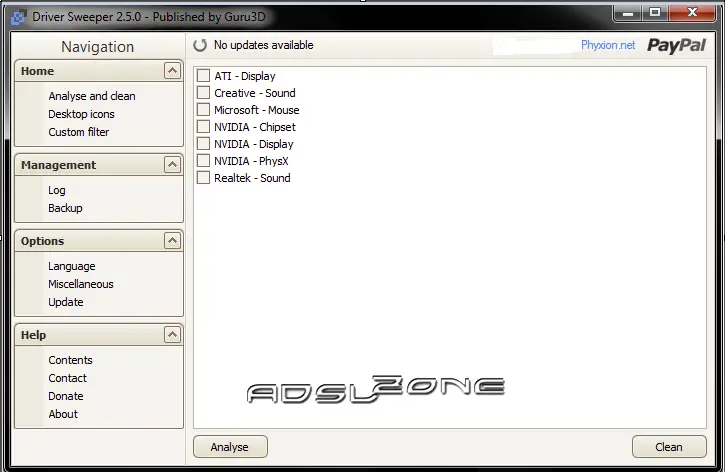Image resolution: width=725 pixels, height=472 pixels.
Task: Click the Management section header
Action: click(99, 165)
